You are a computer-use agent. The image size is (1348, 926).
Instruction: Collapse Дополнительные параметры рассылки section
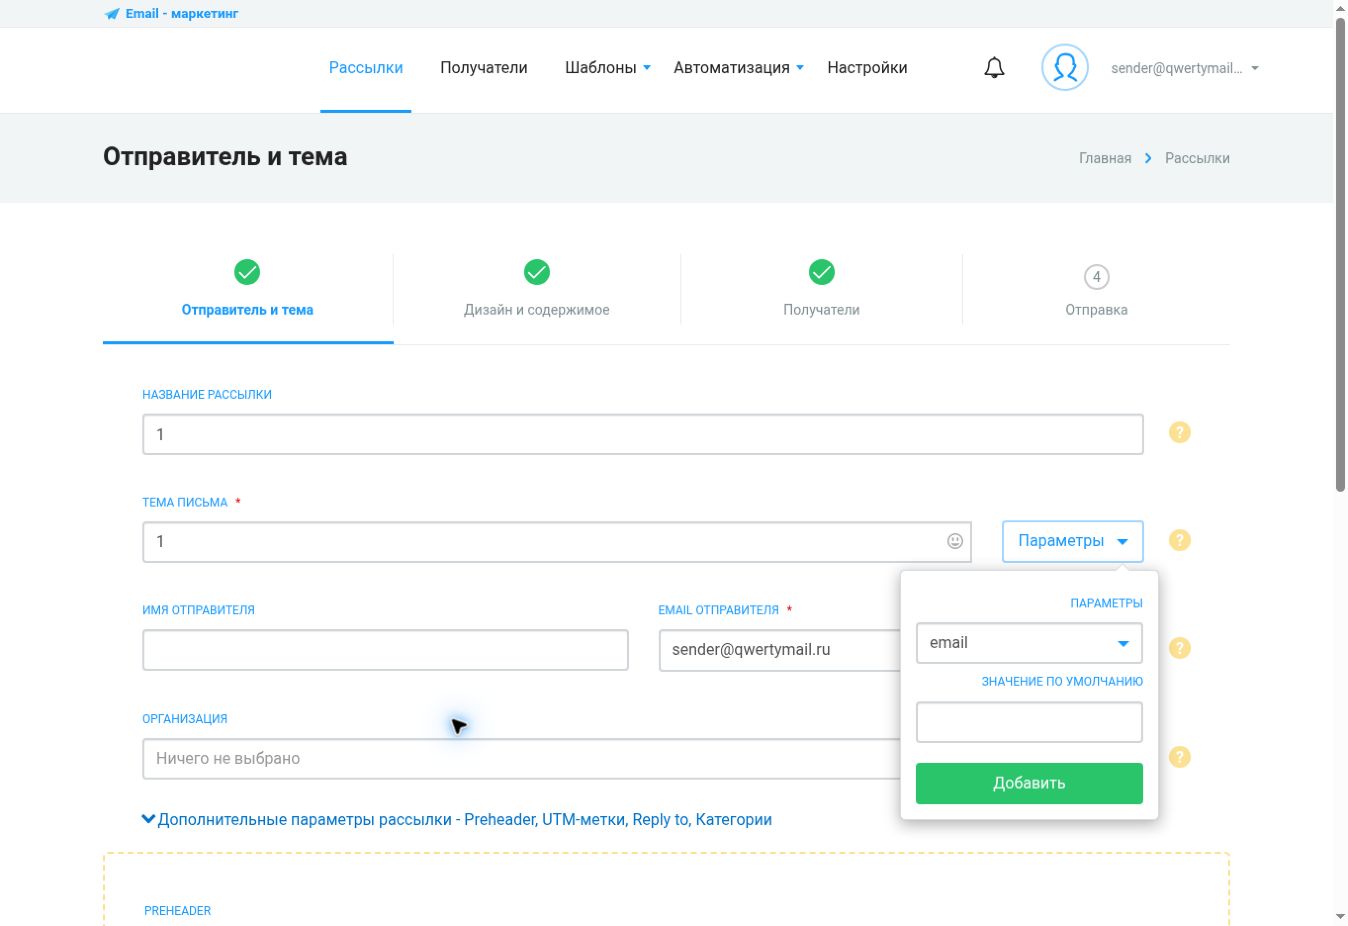(457, 819)
